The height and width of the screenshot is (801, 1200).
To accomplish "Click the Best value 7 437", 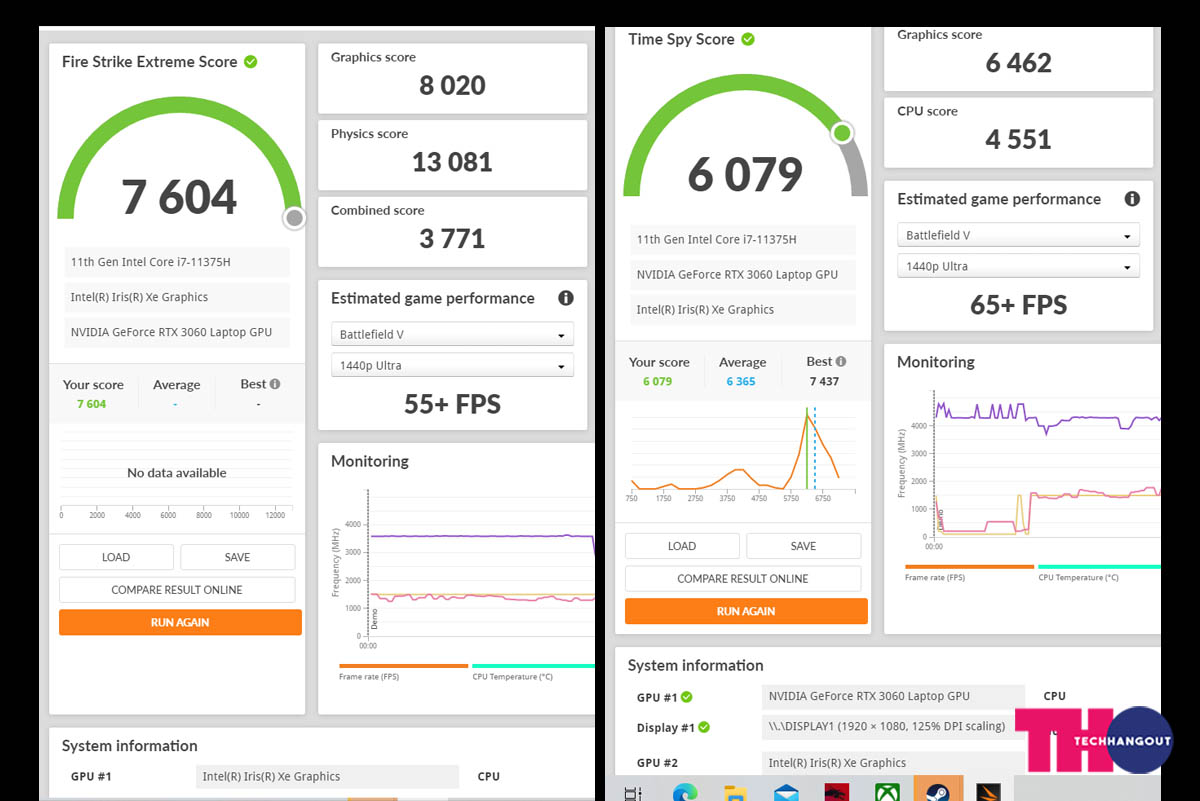I will tap(824, 382).
